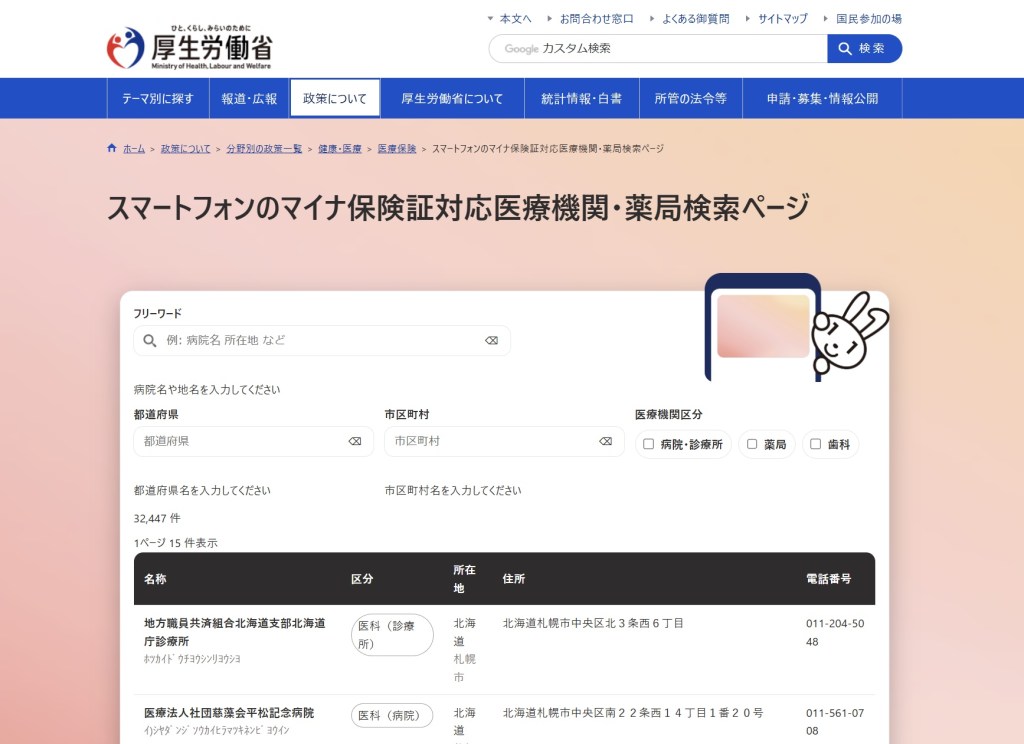Open the 統計情報・白書 menu tab
Image resolution: width=1024 pixels, height=744 pixels.
tap(581, 99)
